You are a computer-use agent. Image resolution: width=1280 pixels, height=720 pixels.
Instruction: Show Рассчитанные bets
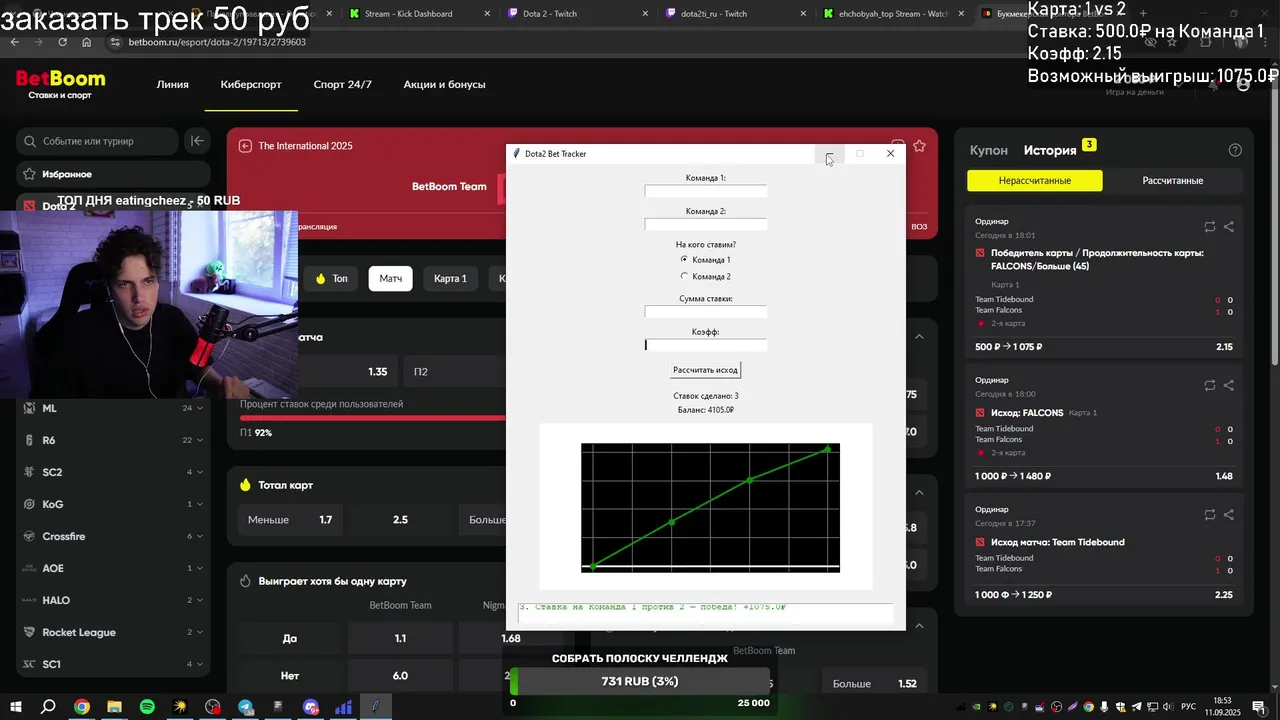1173,181
